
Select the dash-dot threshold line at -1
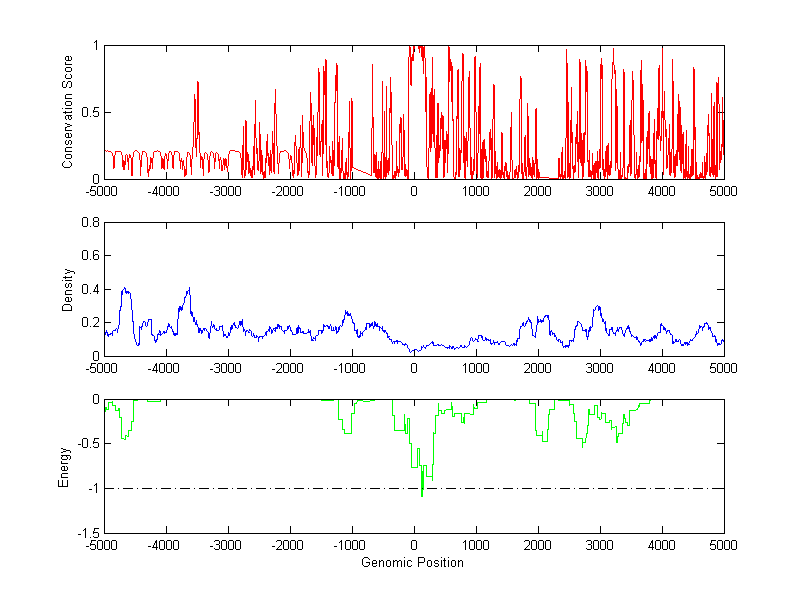[600, 488]
